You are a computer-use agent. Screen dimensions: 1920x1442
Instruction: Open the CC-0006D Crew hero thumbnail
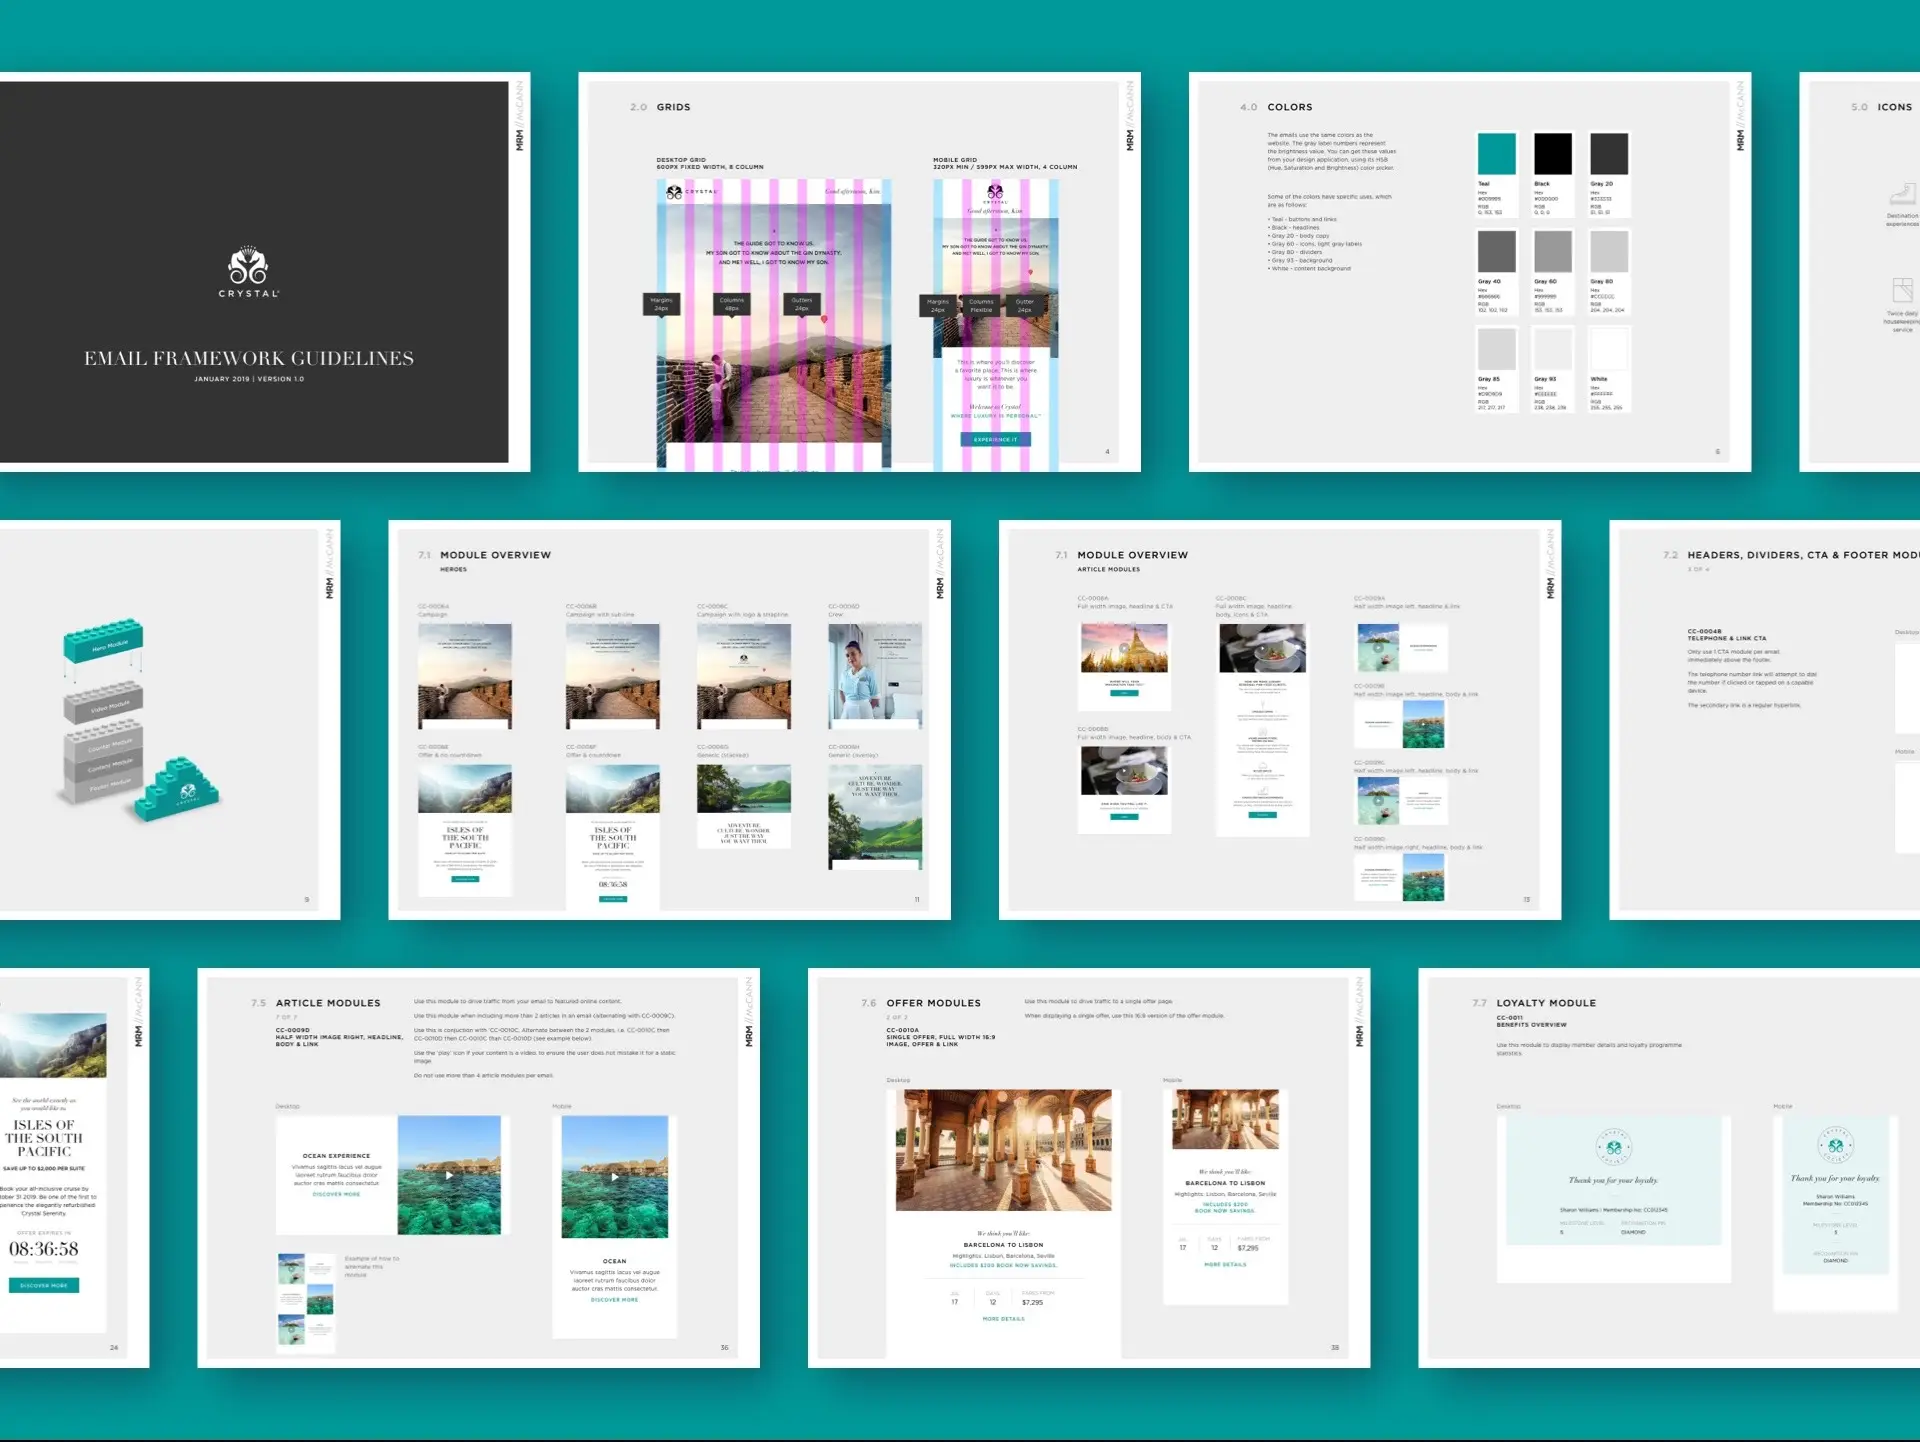tap(875, 677)
